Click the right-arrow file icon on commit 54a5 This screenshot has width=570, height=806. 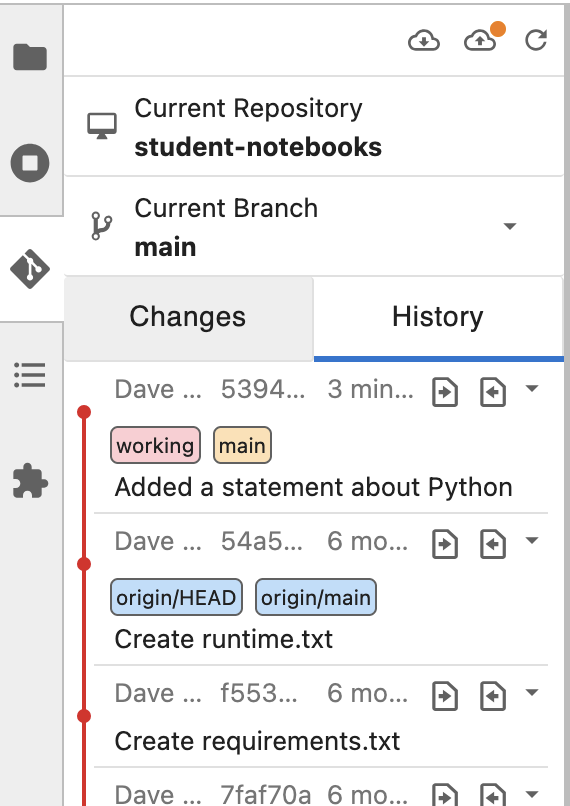pyautogui.click(x=445, y=544)
